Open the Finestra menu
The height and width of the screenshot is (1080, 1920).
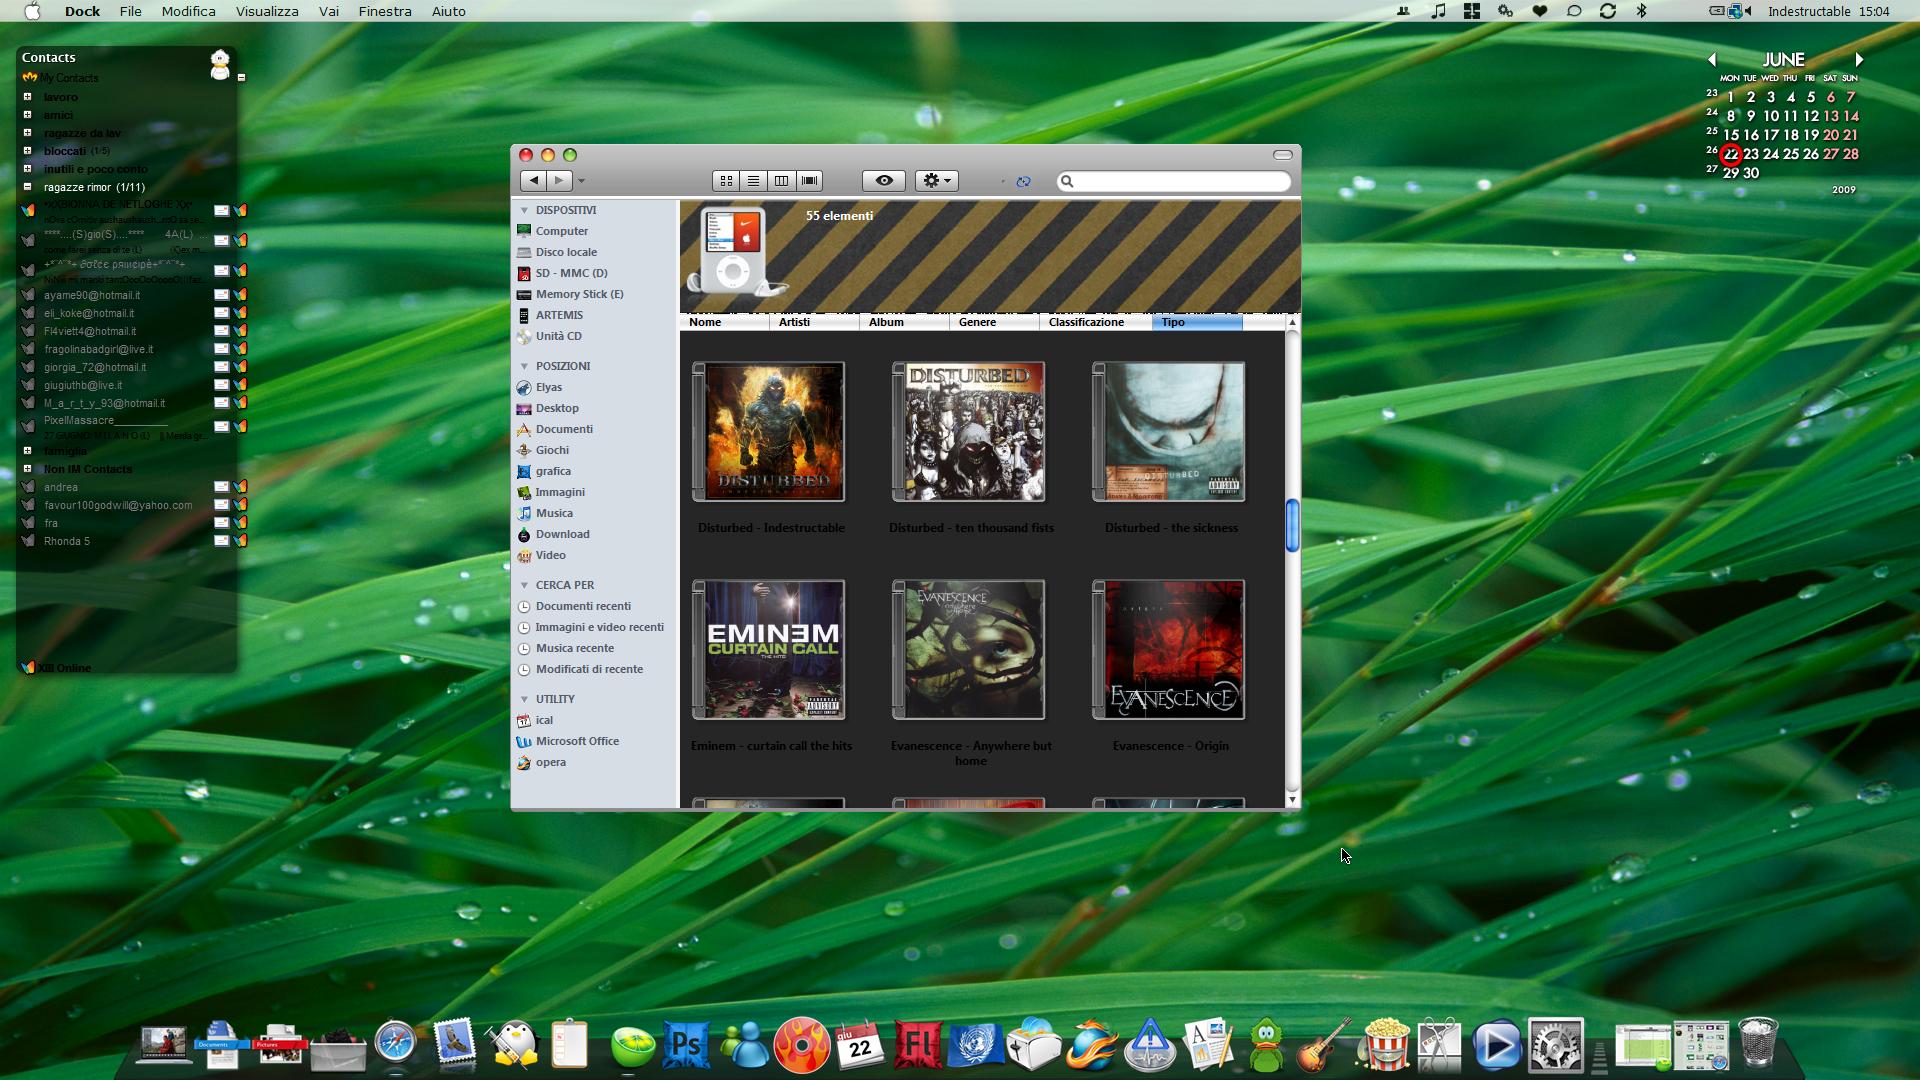[385, 11]
